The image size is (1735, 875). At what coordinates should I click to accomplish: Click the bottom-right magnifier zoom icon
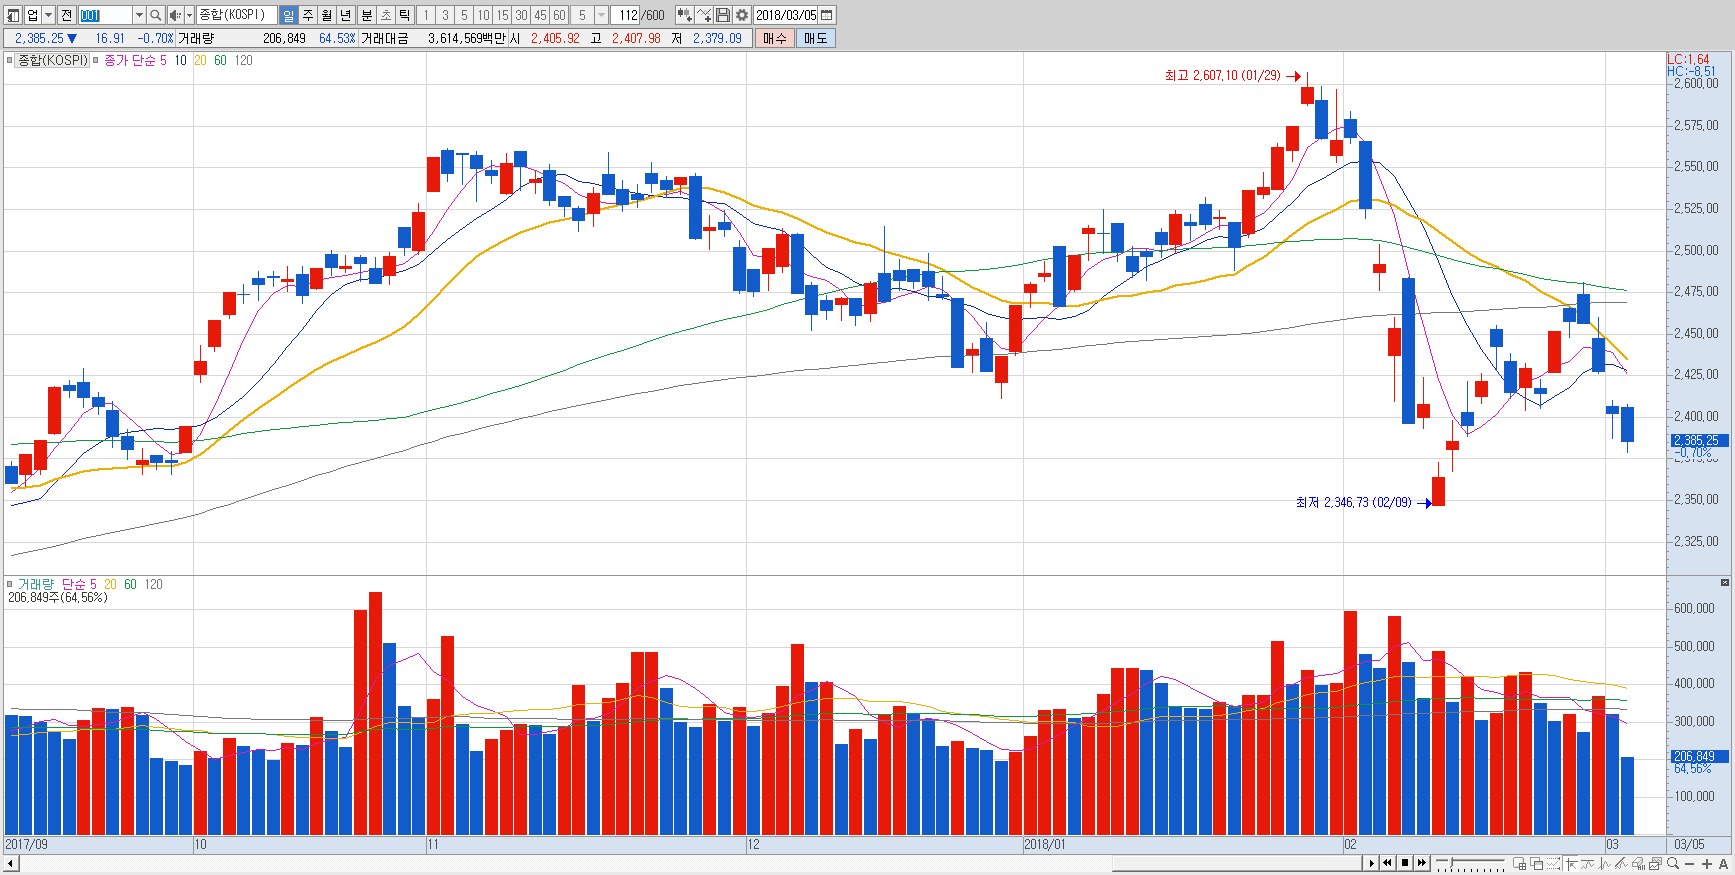pos(1673,863)
